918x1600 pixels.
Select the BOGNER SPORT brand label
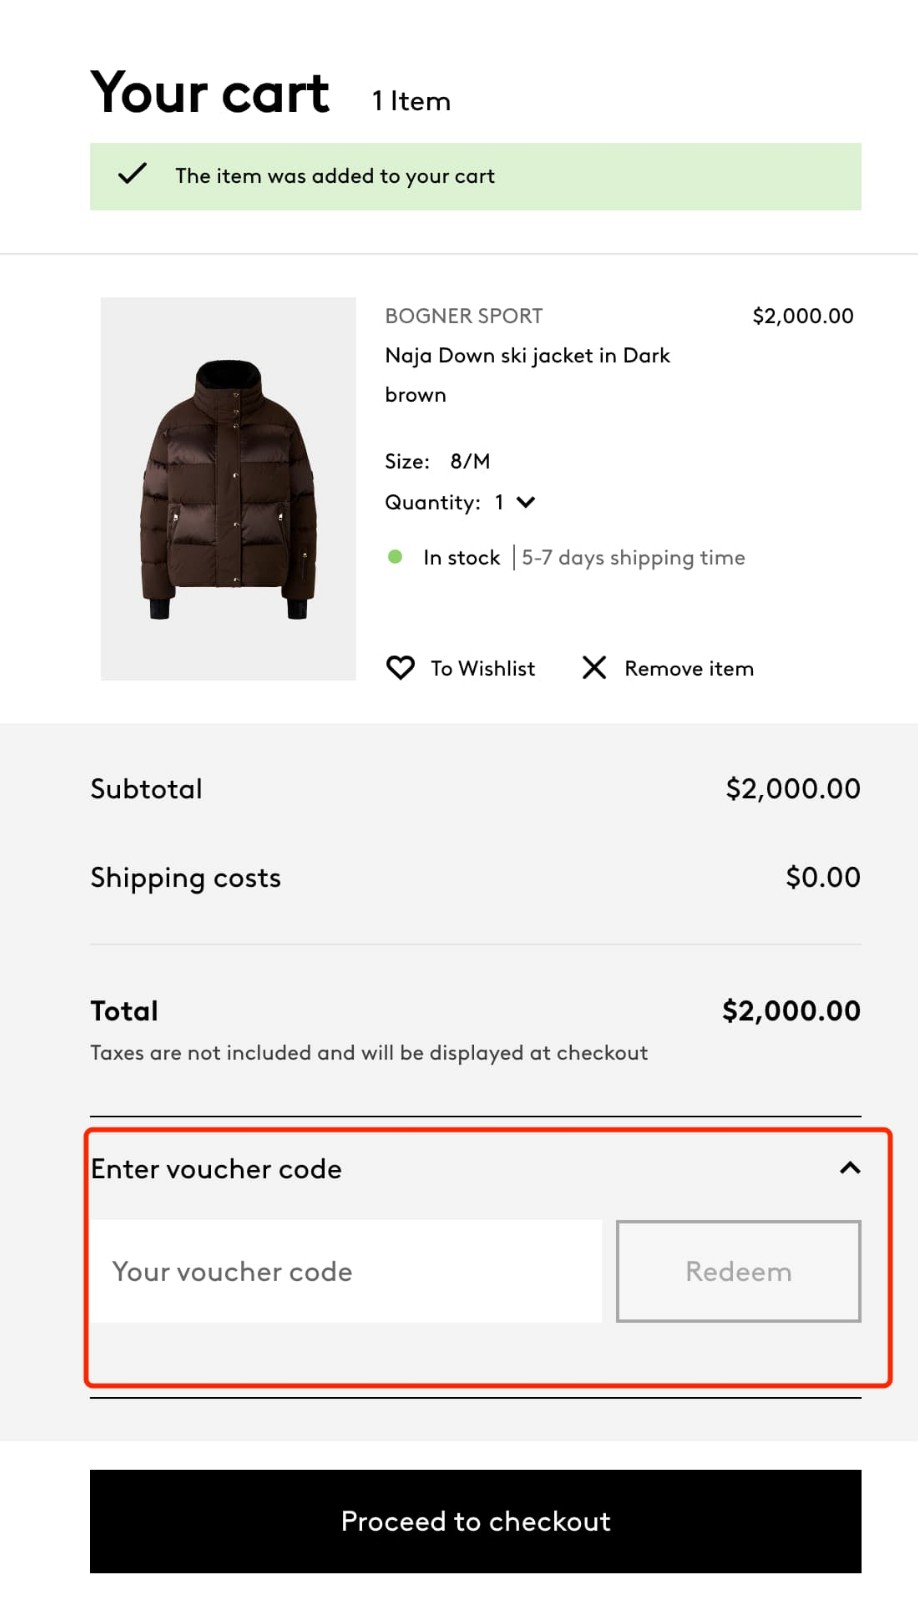pos(463,315)
